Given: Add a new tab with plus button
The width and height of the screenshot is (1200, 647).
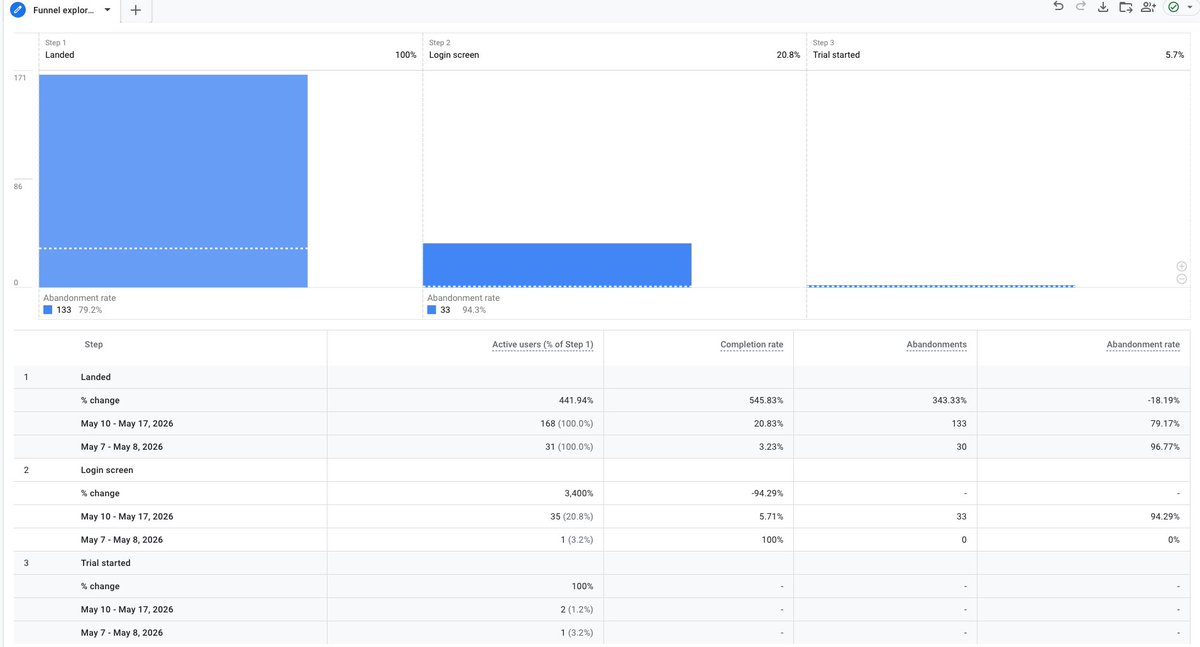Looking at the screenshot, I should pyautogui.click(x=136, y=10).
